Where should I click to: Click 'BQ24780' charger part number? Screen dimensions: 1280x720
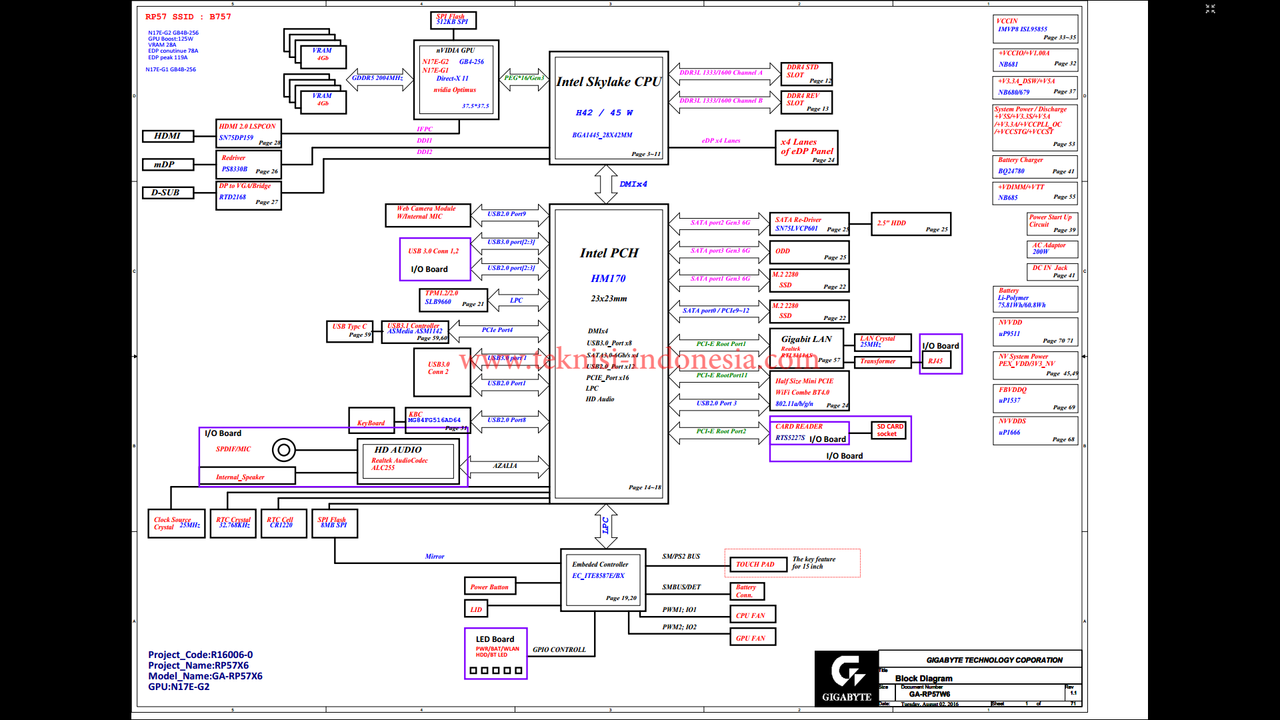(x=1011, y=171)
